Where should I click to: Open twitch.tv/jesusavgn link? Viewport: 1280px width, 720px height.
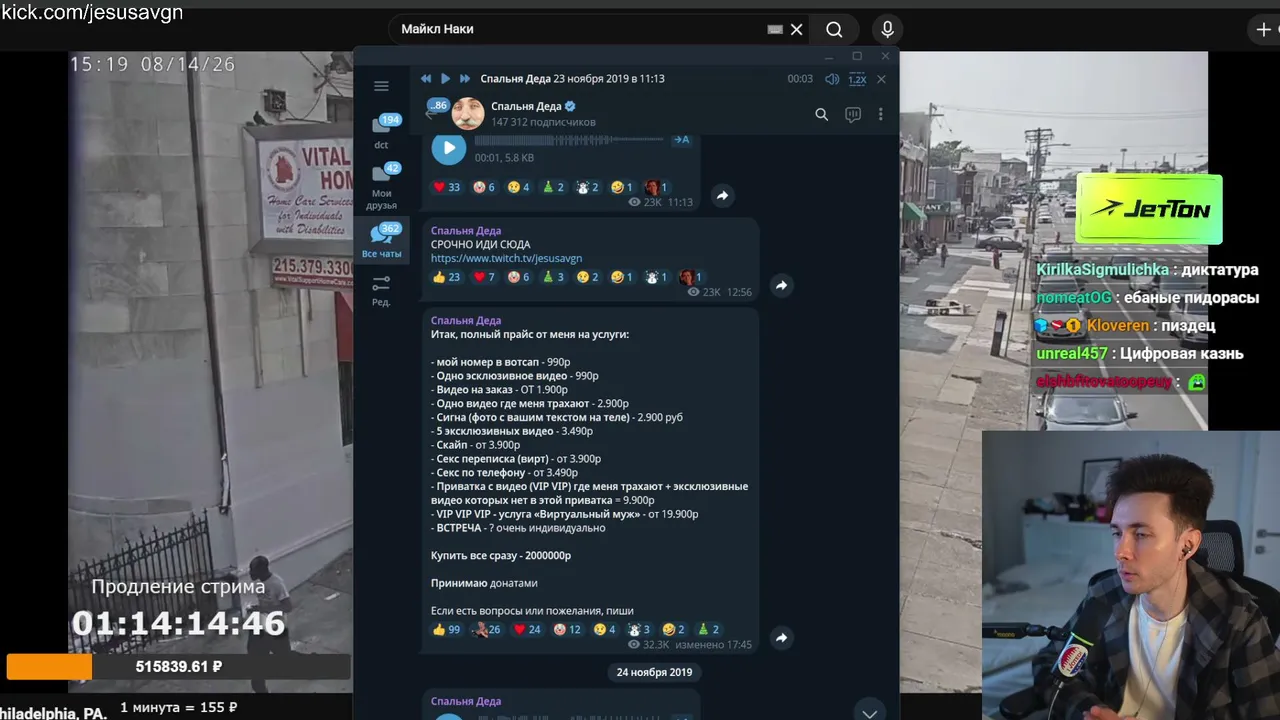[506, 258]
